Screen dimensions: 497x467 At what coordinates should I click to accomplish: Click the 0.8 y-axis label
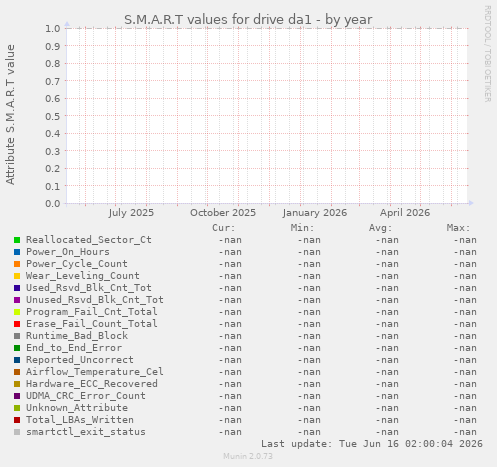click(x=53, y=63)
